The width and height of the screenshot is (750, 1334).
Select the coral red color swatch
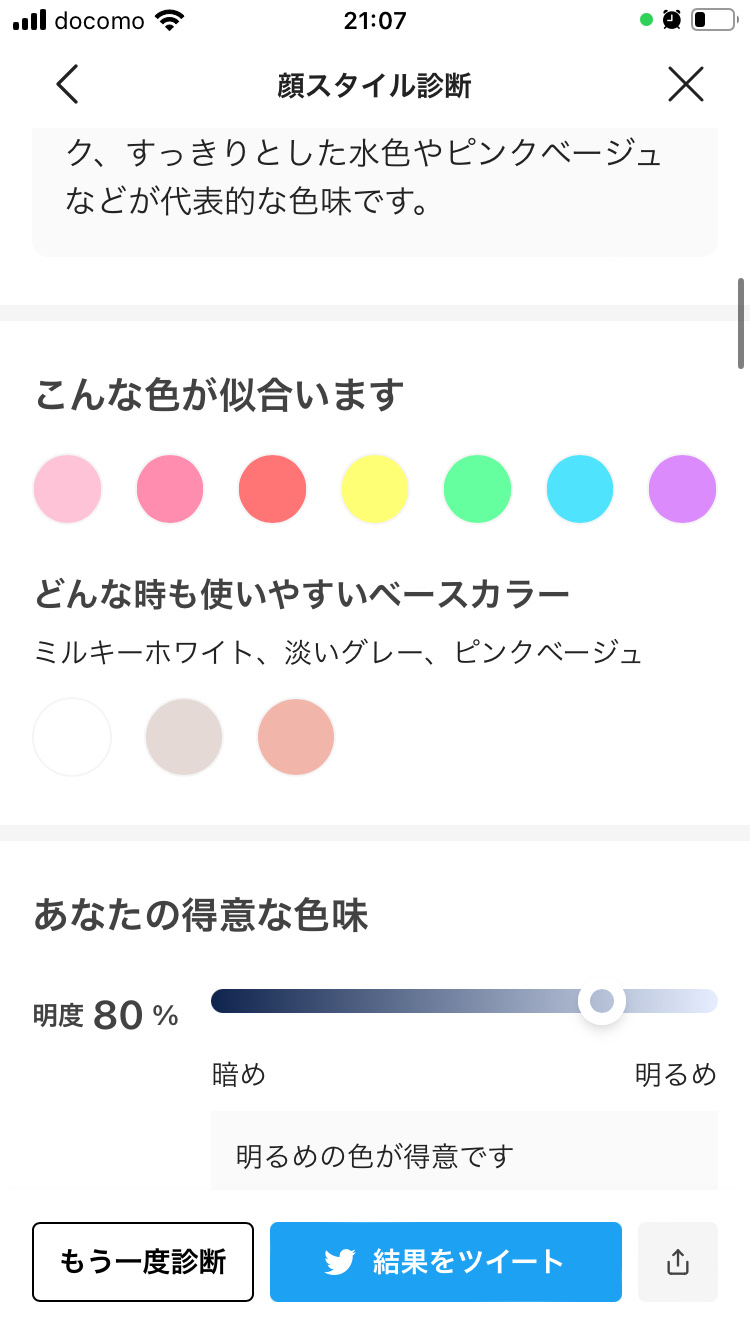[x=272, y=489]
